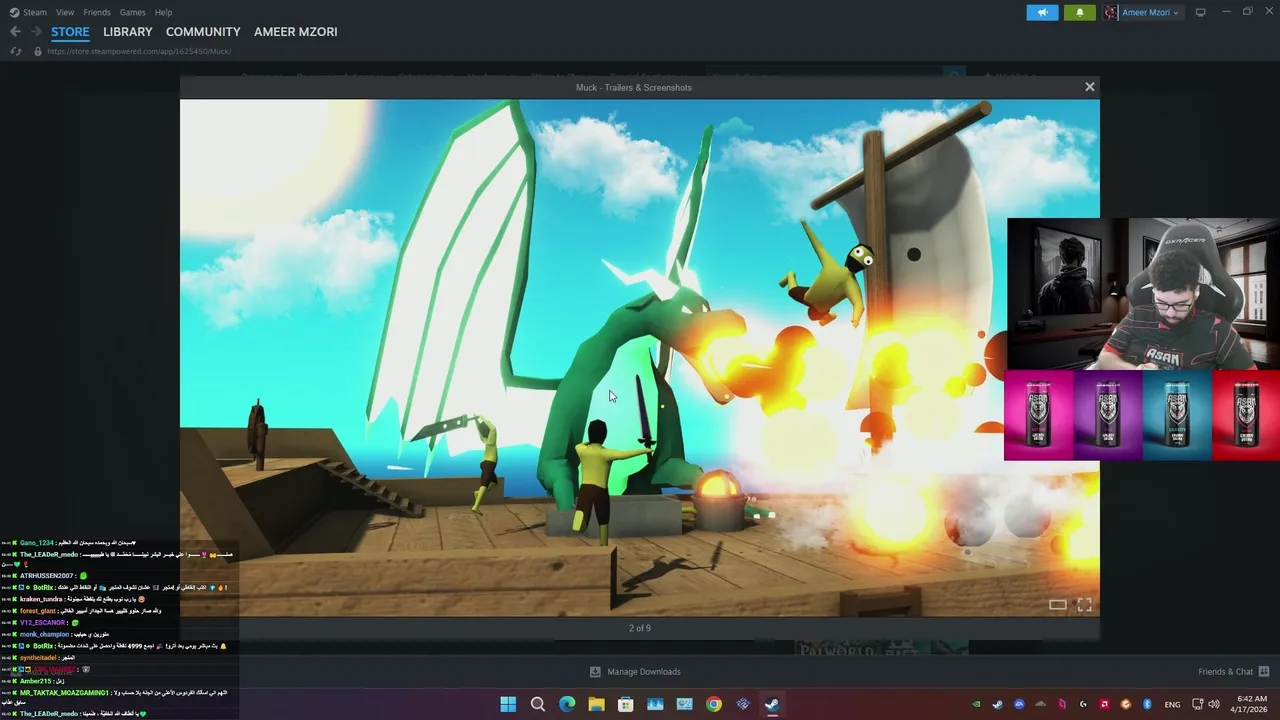1280x720 pixels.
Task: Click the NVIDIA system tray icon
Action: pos(976,704)
